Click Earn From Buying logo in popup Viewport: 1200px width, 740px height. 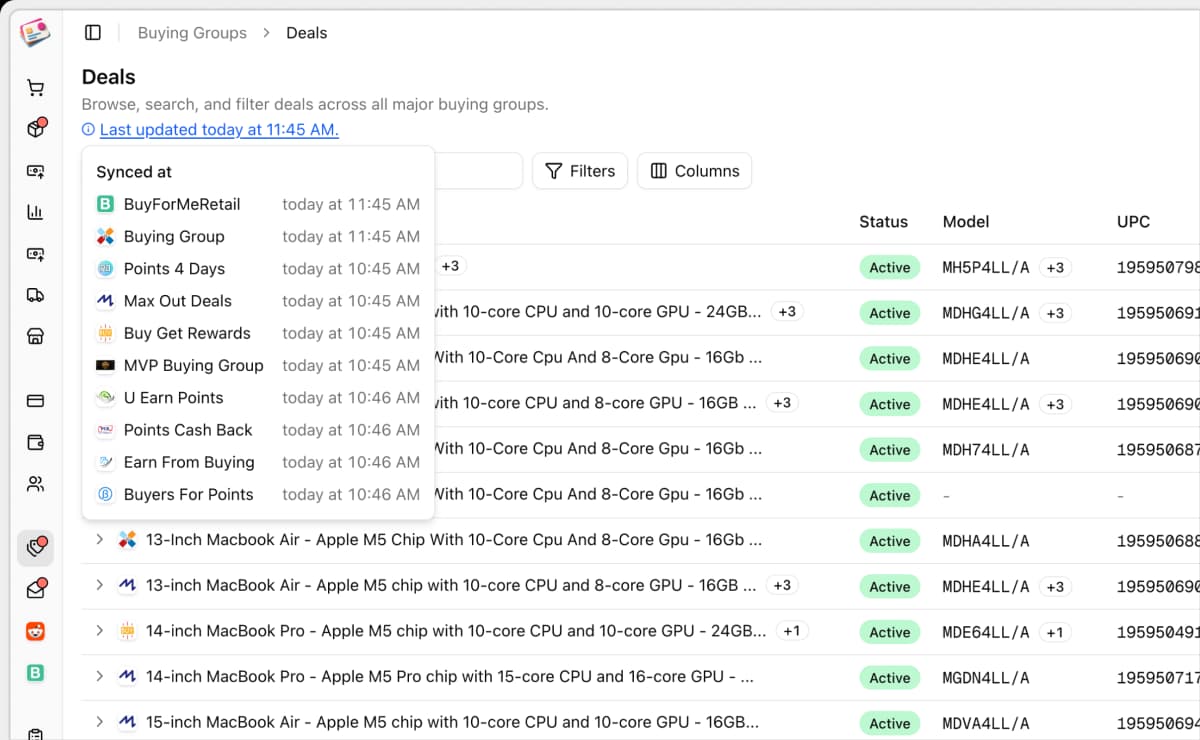pos(105,462)
